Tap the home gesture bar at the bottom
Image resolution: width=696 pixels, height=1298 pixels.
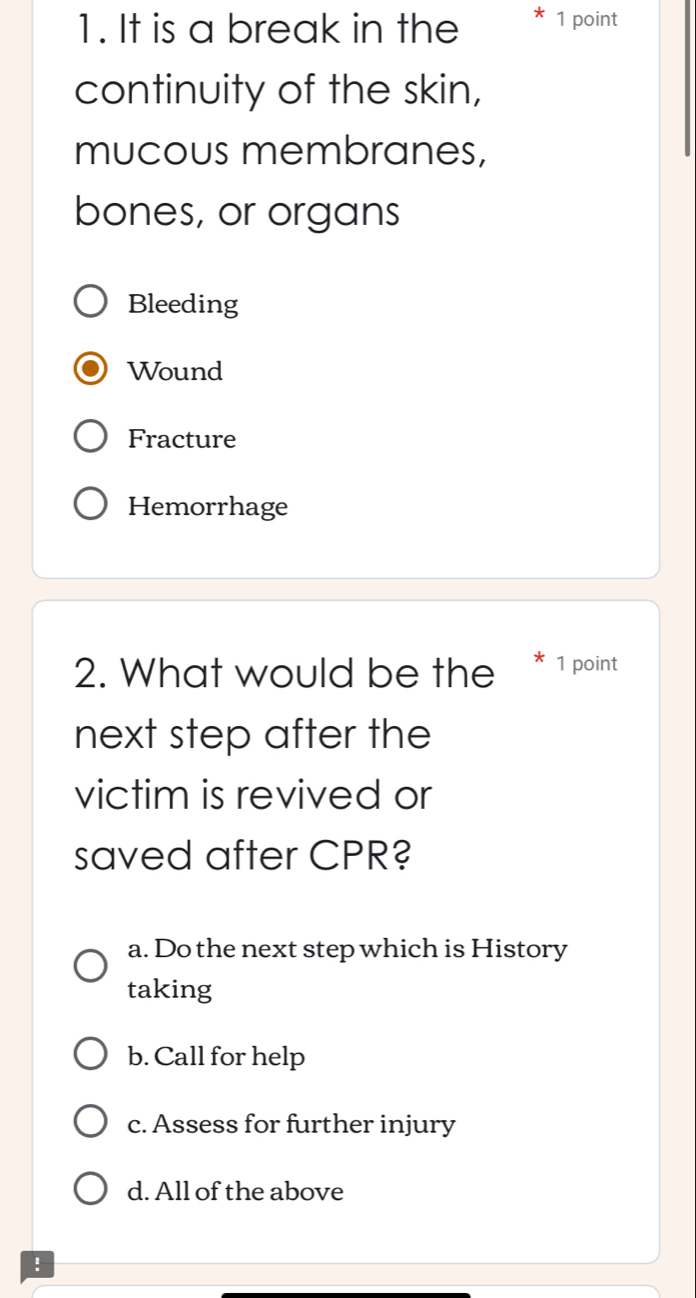345,1295
